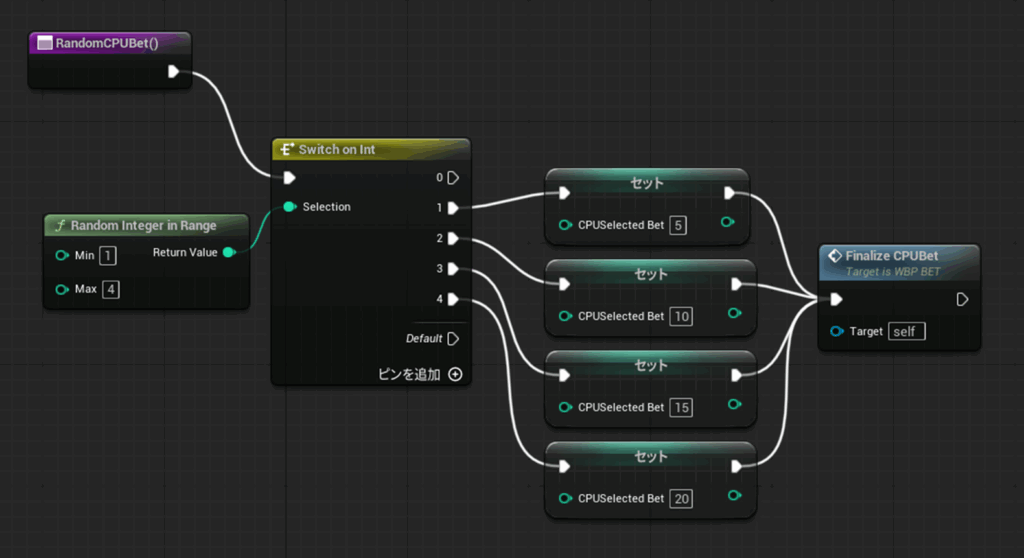
Task: Click the Switch output pin labeled 0
Action: (453, 178)
